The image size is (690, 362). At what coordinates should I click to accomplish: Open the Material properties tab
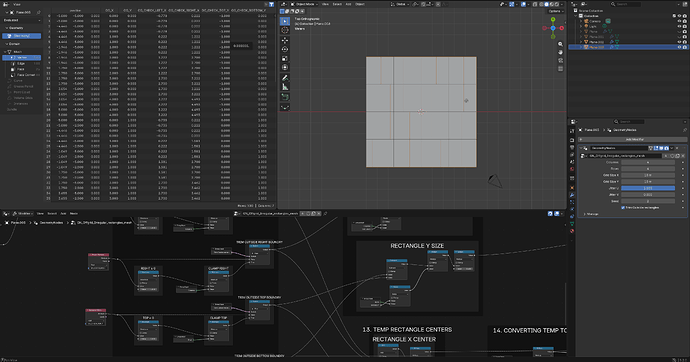coord(572,231)
